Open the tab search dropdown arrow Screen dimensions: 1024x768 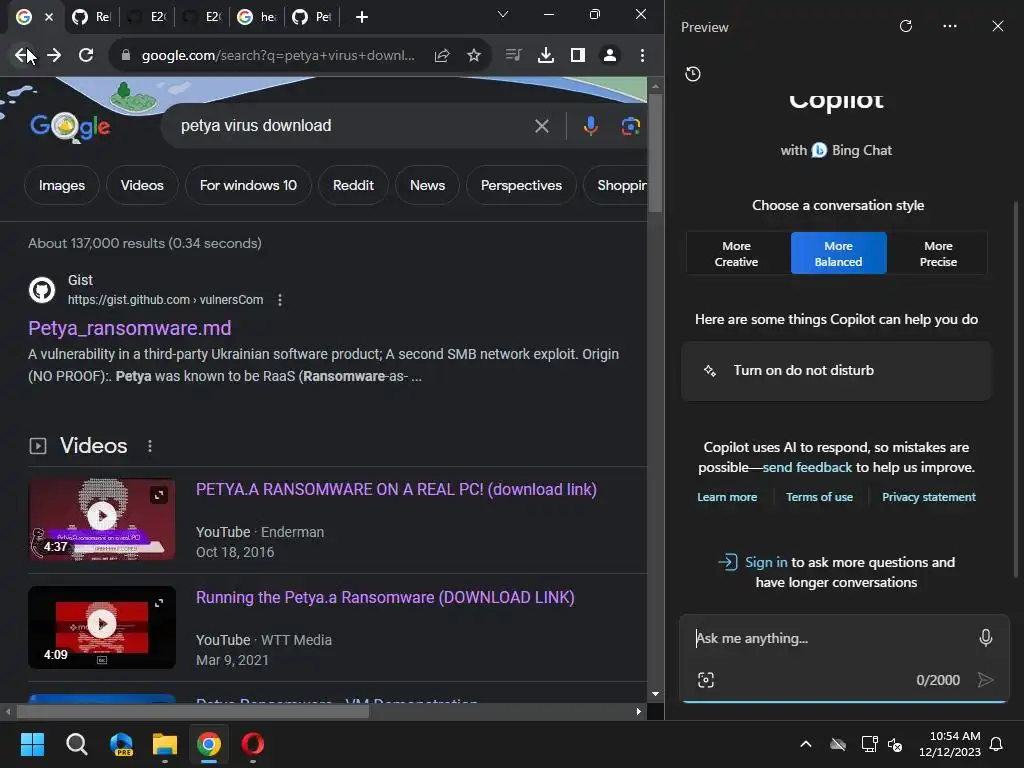pyautogui.click(x=503, y=14)
